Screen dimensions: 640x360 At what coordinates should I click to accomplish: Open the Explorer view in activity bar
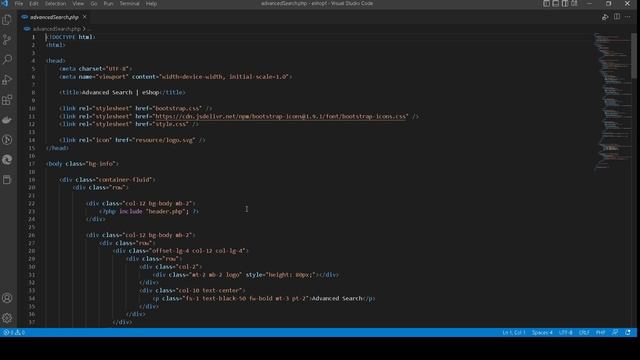(7, 20)
